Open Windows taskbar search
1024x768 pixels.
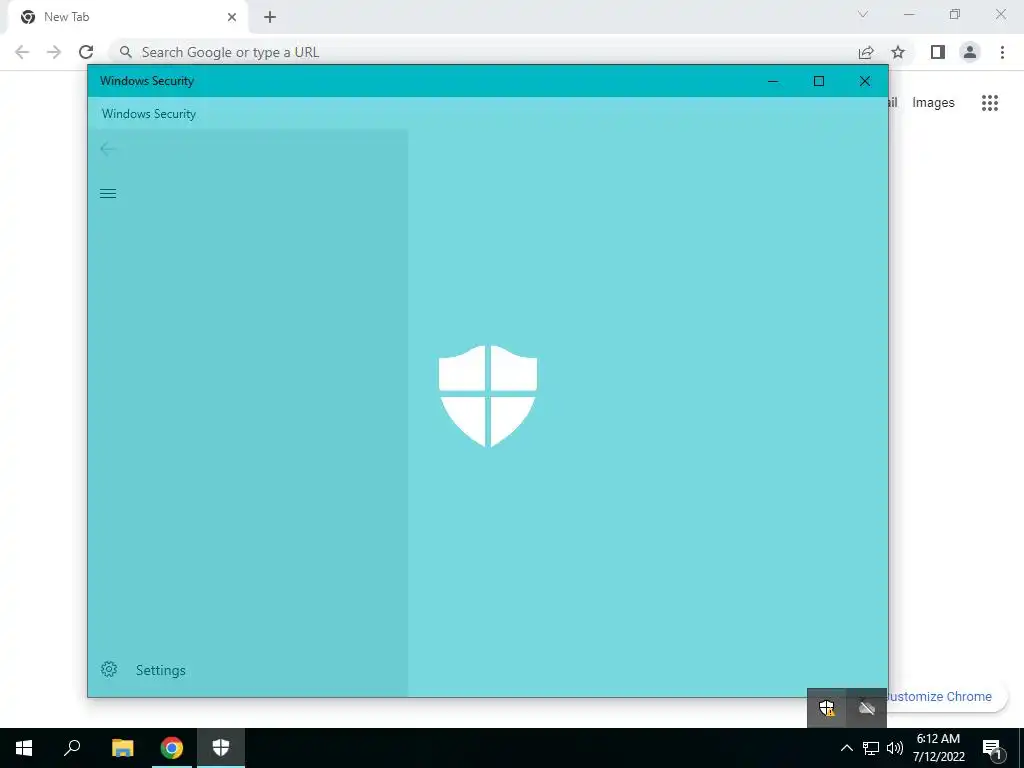(72, 748)
